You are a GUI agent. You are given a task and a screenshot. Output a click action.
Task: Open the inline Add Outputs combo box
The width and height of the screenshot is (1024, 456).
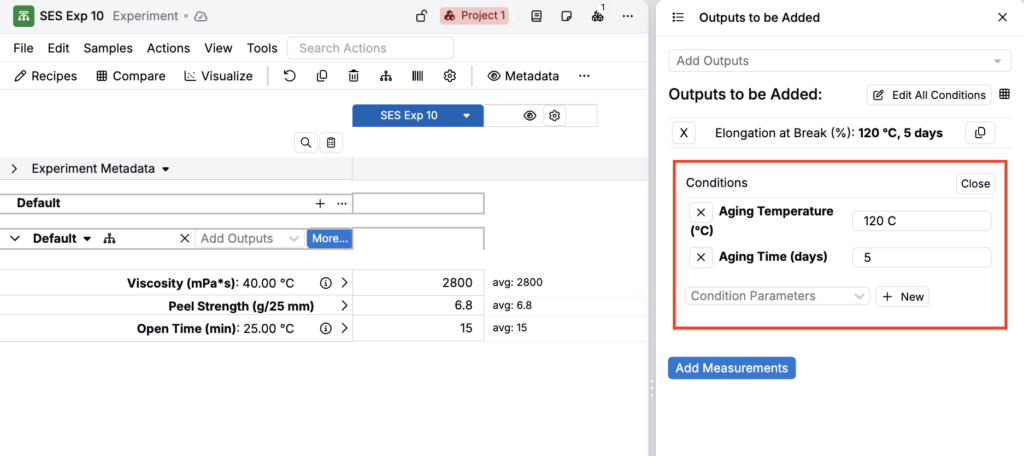tap(249, 239)
